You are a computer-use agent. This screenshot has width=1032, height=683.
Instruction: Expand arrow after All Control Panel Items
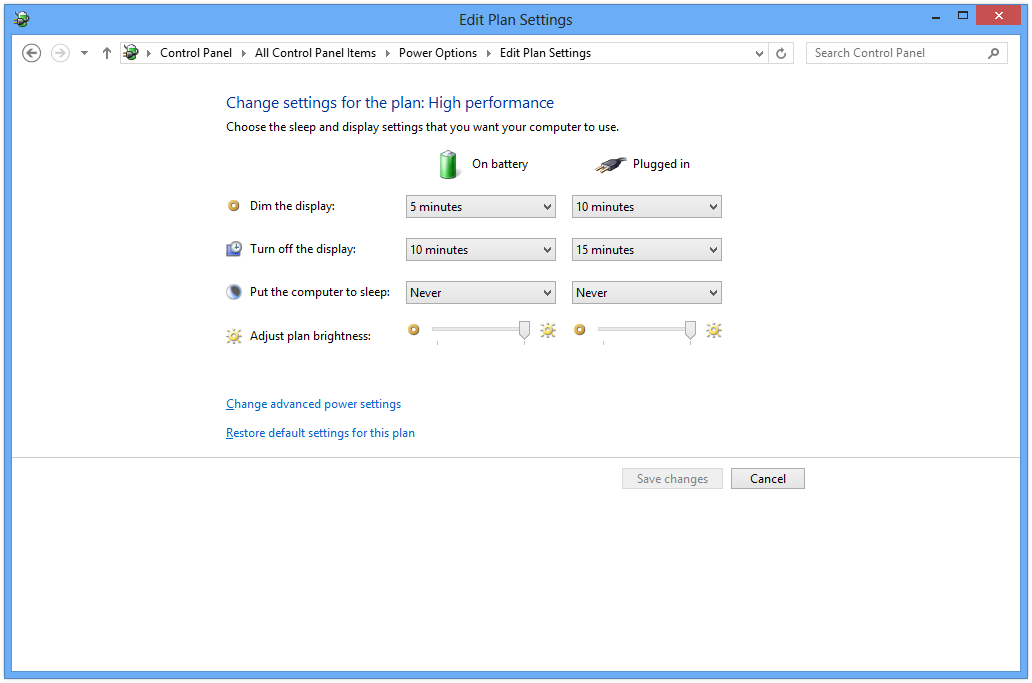click(x=388, y=53)
